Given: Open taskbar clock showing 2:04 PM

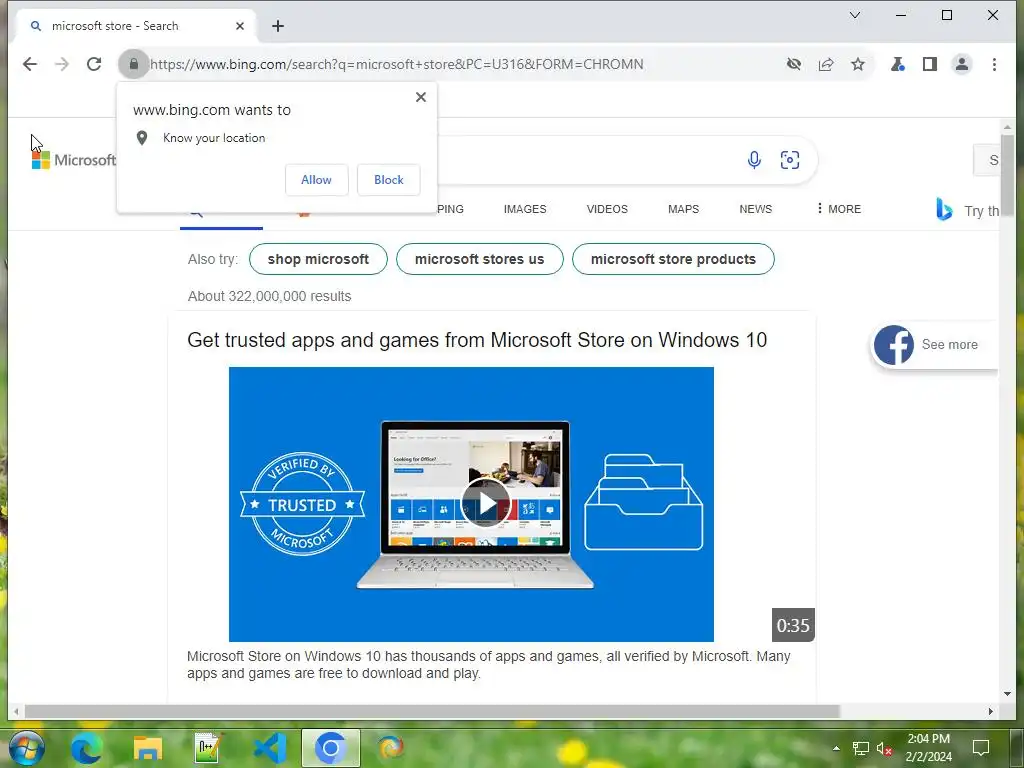Looking at the screenshot, I should (929, 748).
